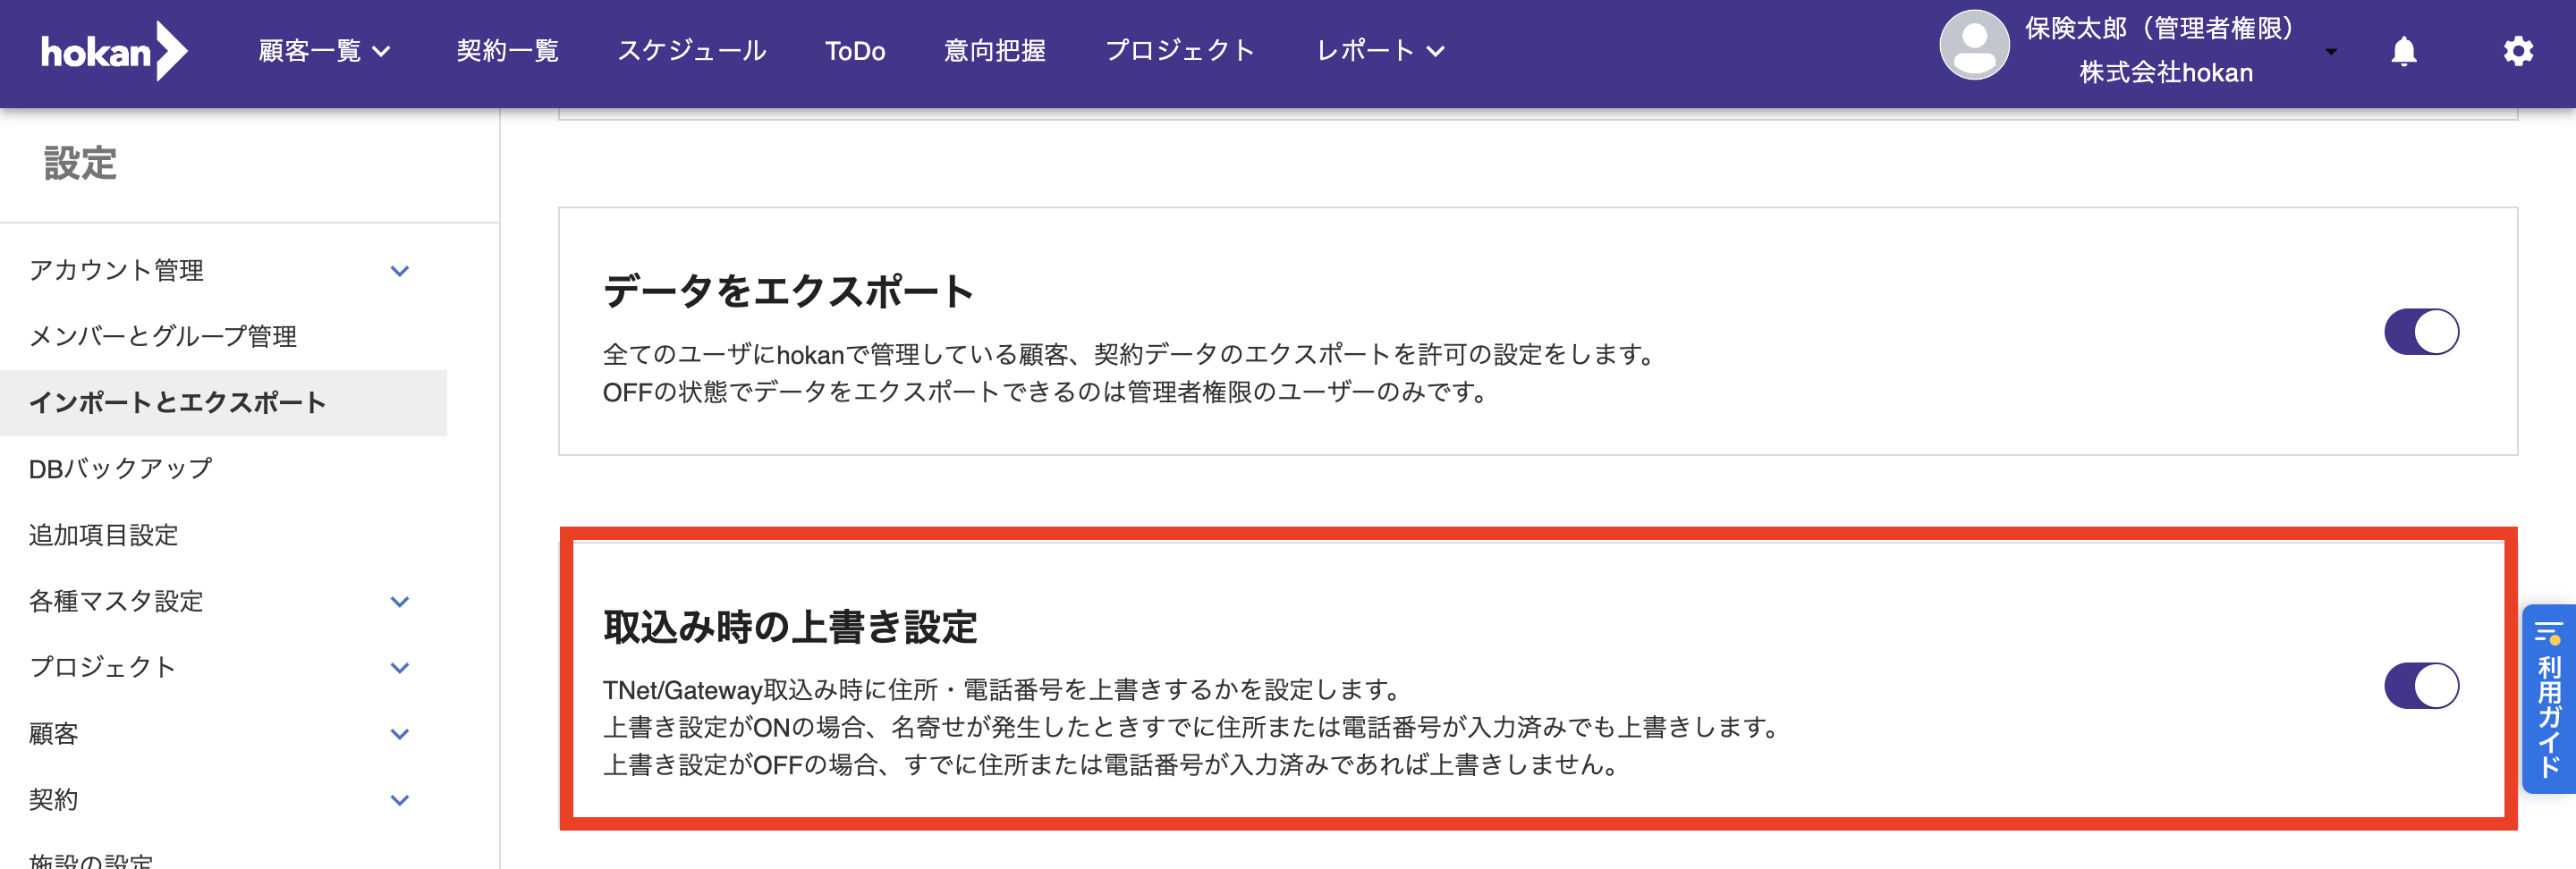Expand アカウント管理 in sidebar
2576x869 pixels.
pos(400,271)
